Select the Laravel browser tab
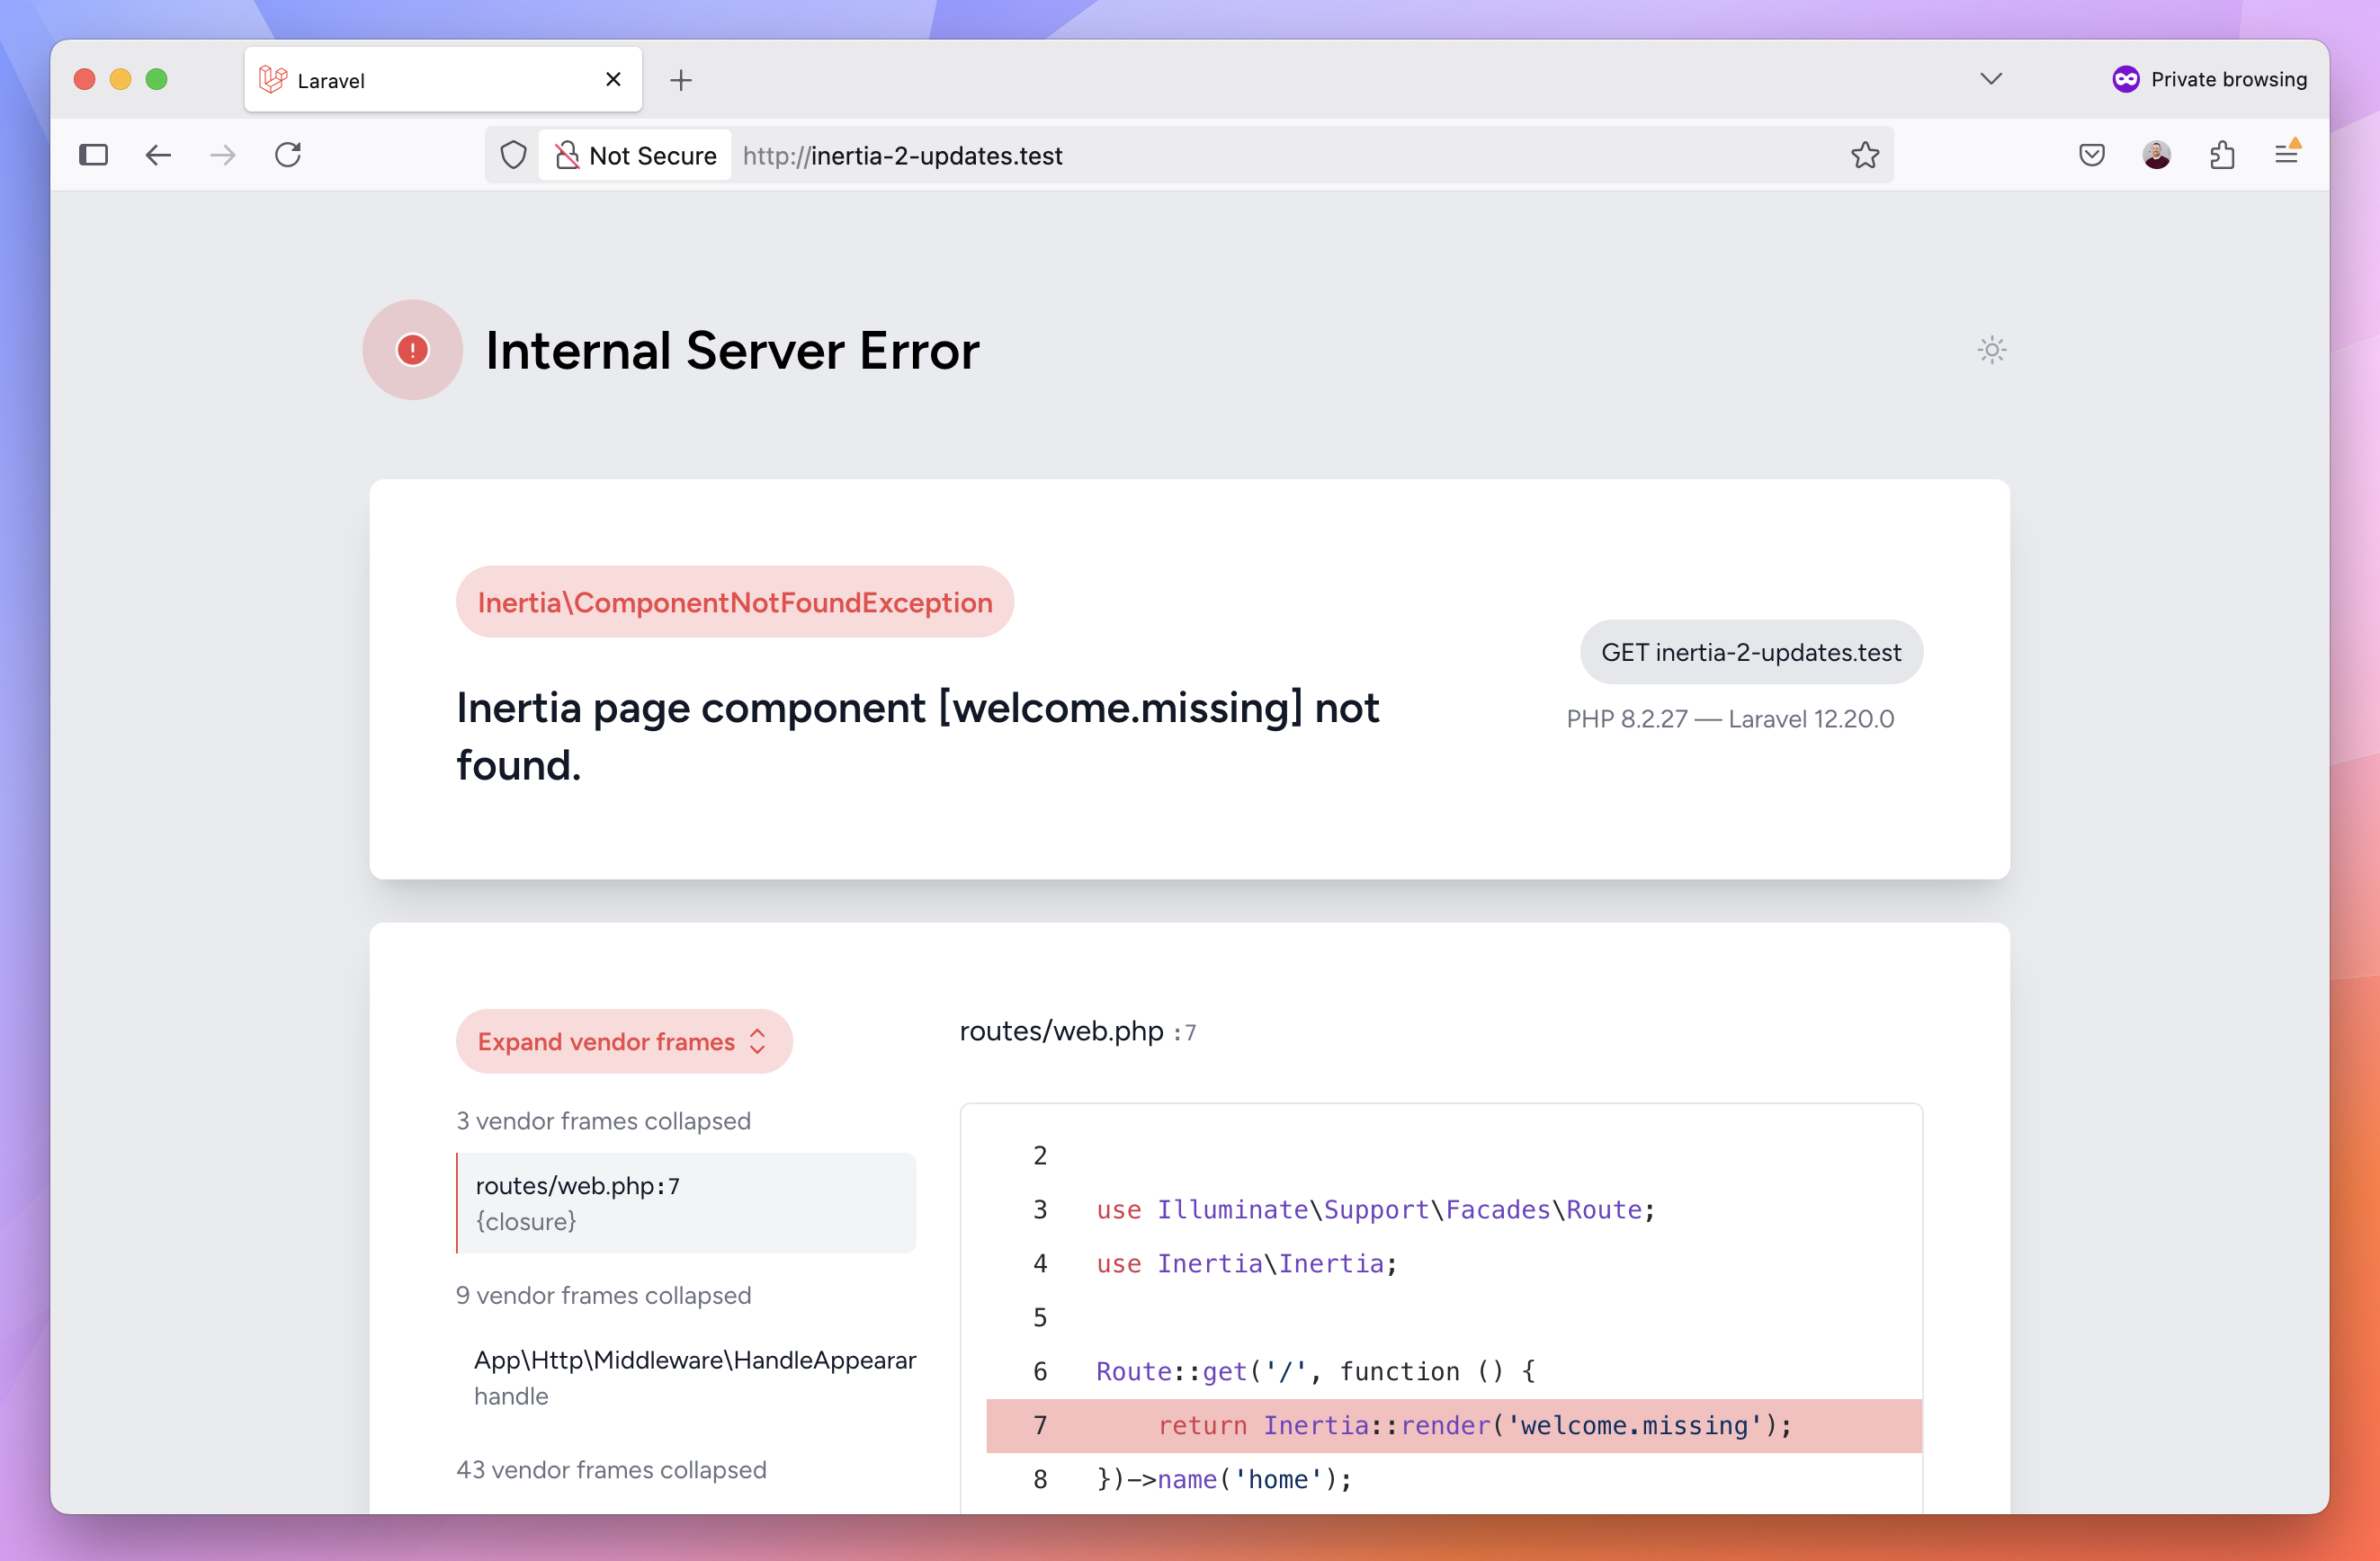 click(x=443, y=79)
